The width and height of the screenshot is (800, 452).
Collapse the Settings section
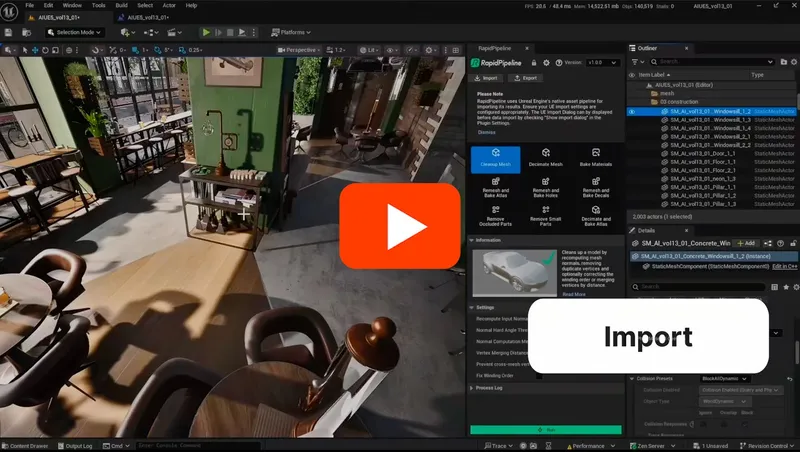click(x=472, y=307)
